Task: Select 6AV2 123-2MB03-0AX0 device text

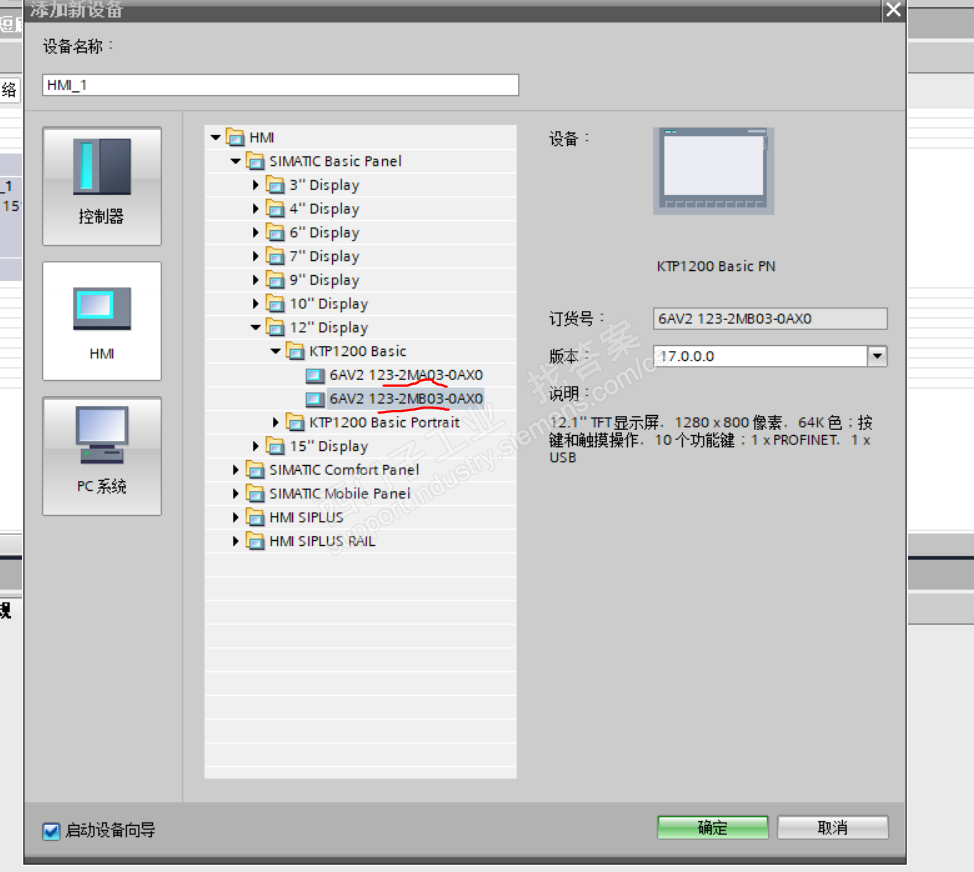Action: (x=406, y=399)
